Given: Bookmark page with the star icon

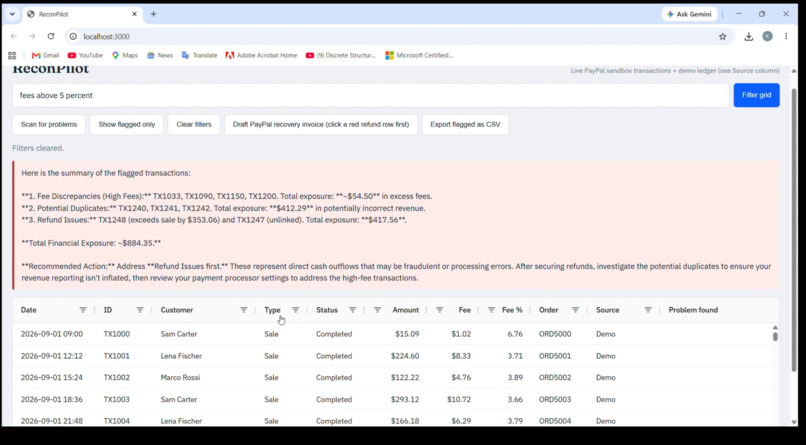Looking at the screenshot, I should [723, 36].
